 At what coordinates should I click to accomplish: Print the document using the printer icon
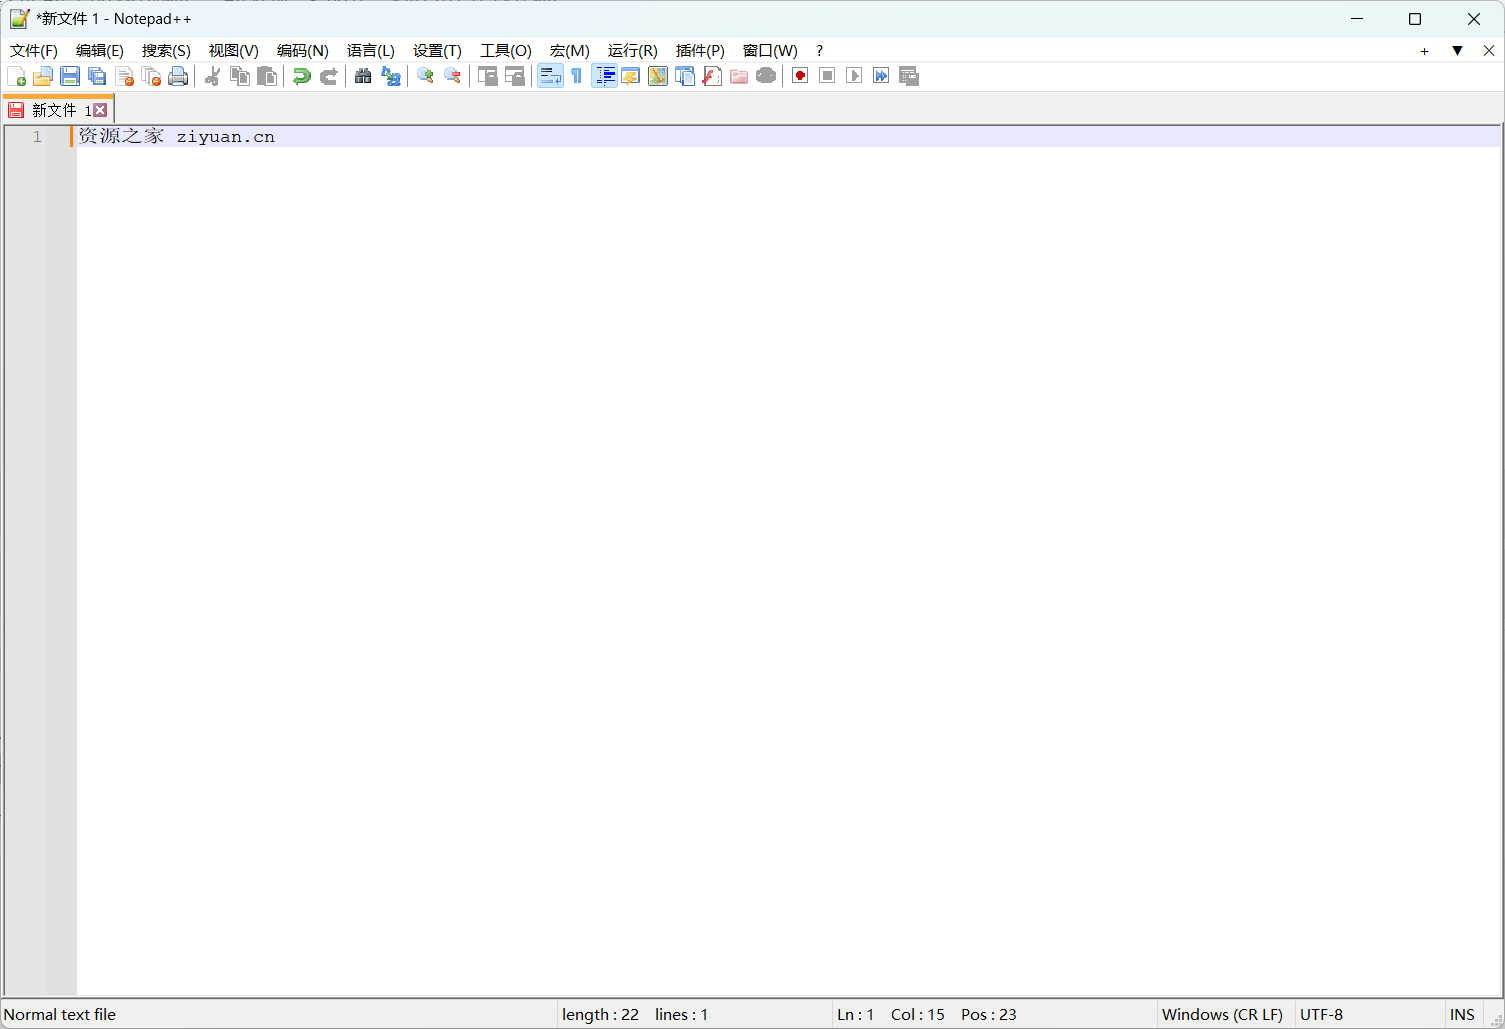[178, 75]
